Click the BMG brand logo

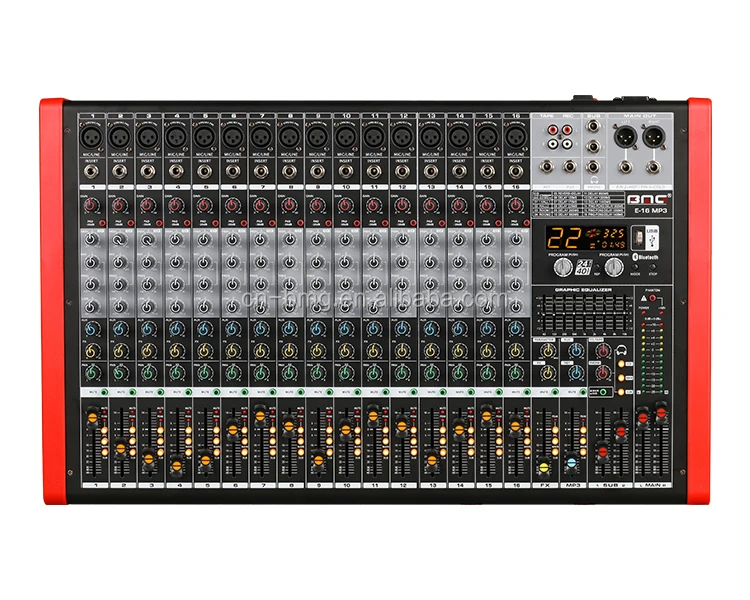(648, 199)
